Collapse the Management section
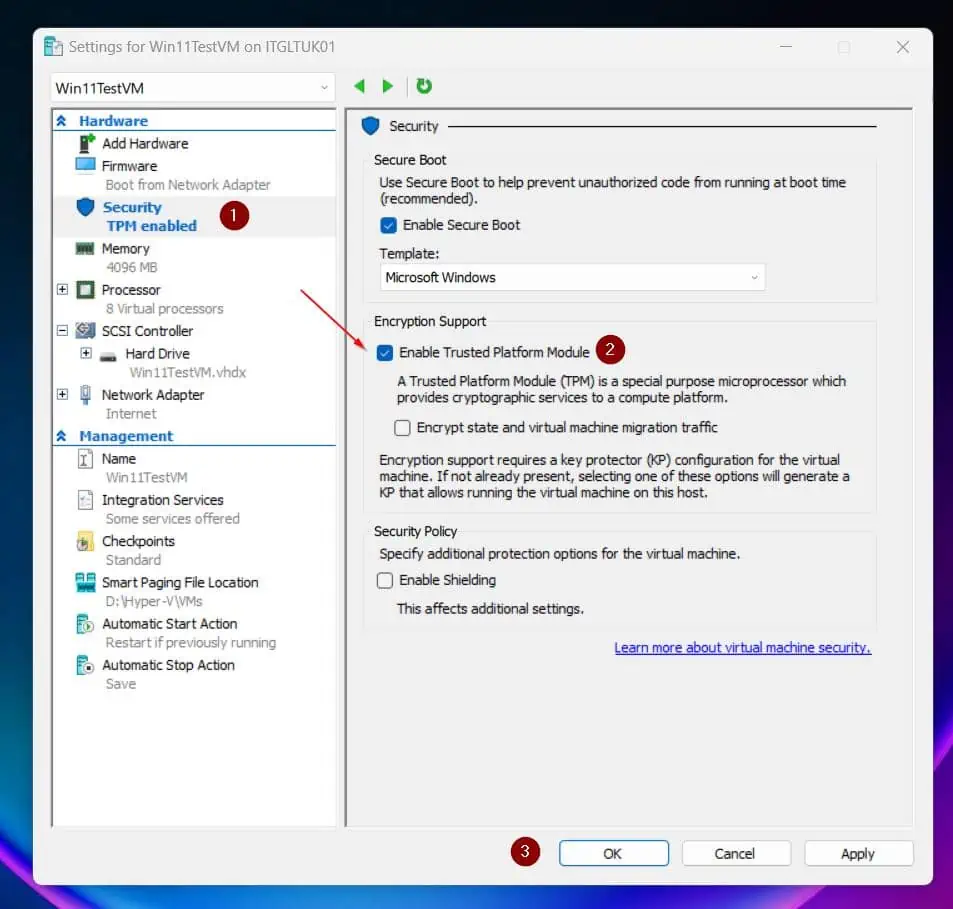Screen dimensions: 953x909 pyautogui.click(x=61, y=436)
